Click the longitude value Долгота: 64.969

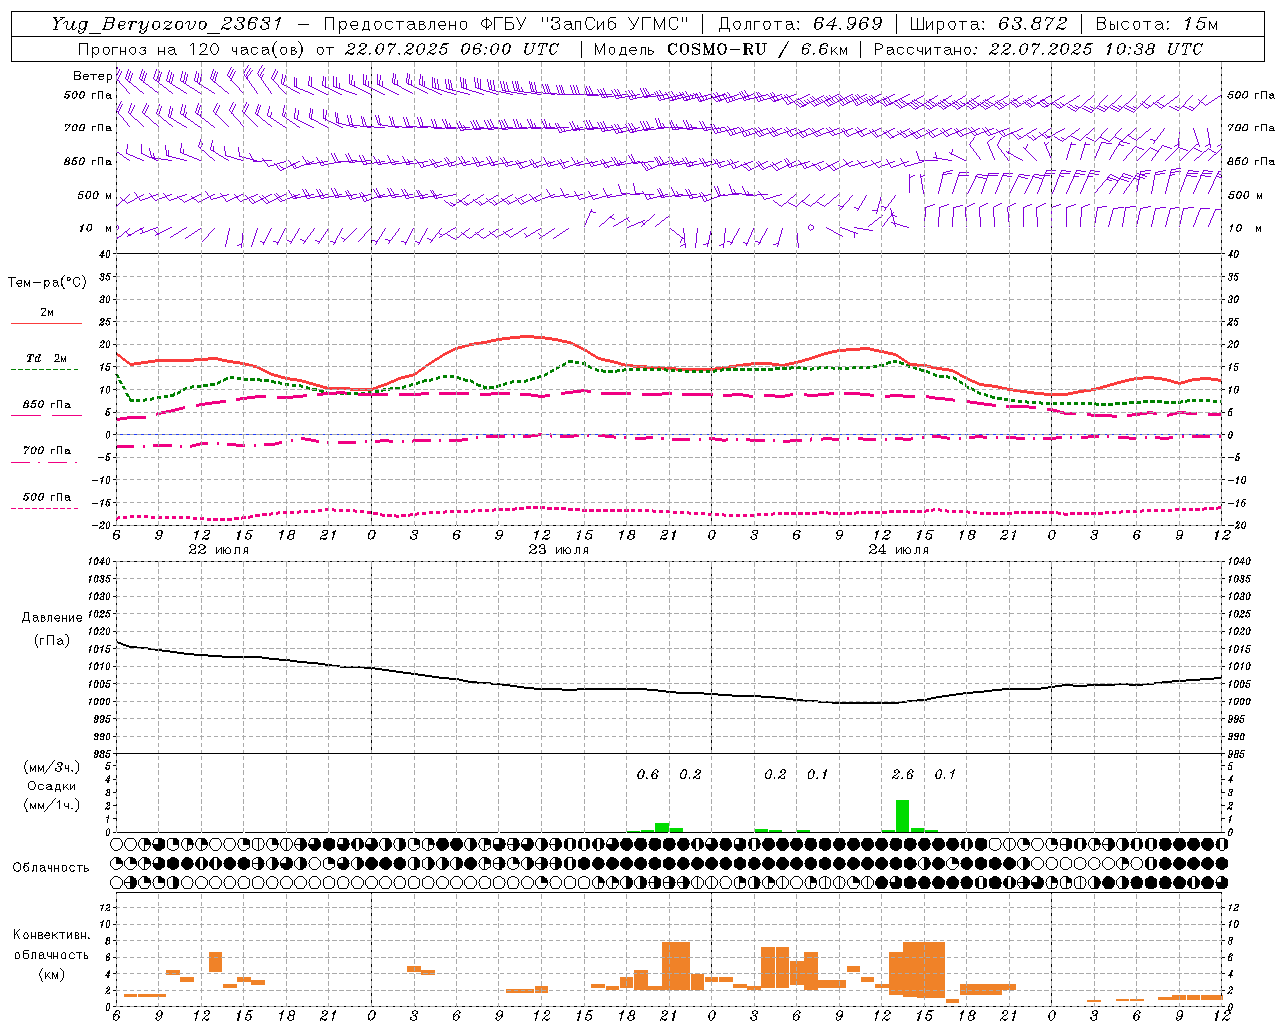800,24
